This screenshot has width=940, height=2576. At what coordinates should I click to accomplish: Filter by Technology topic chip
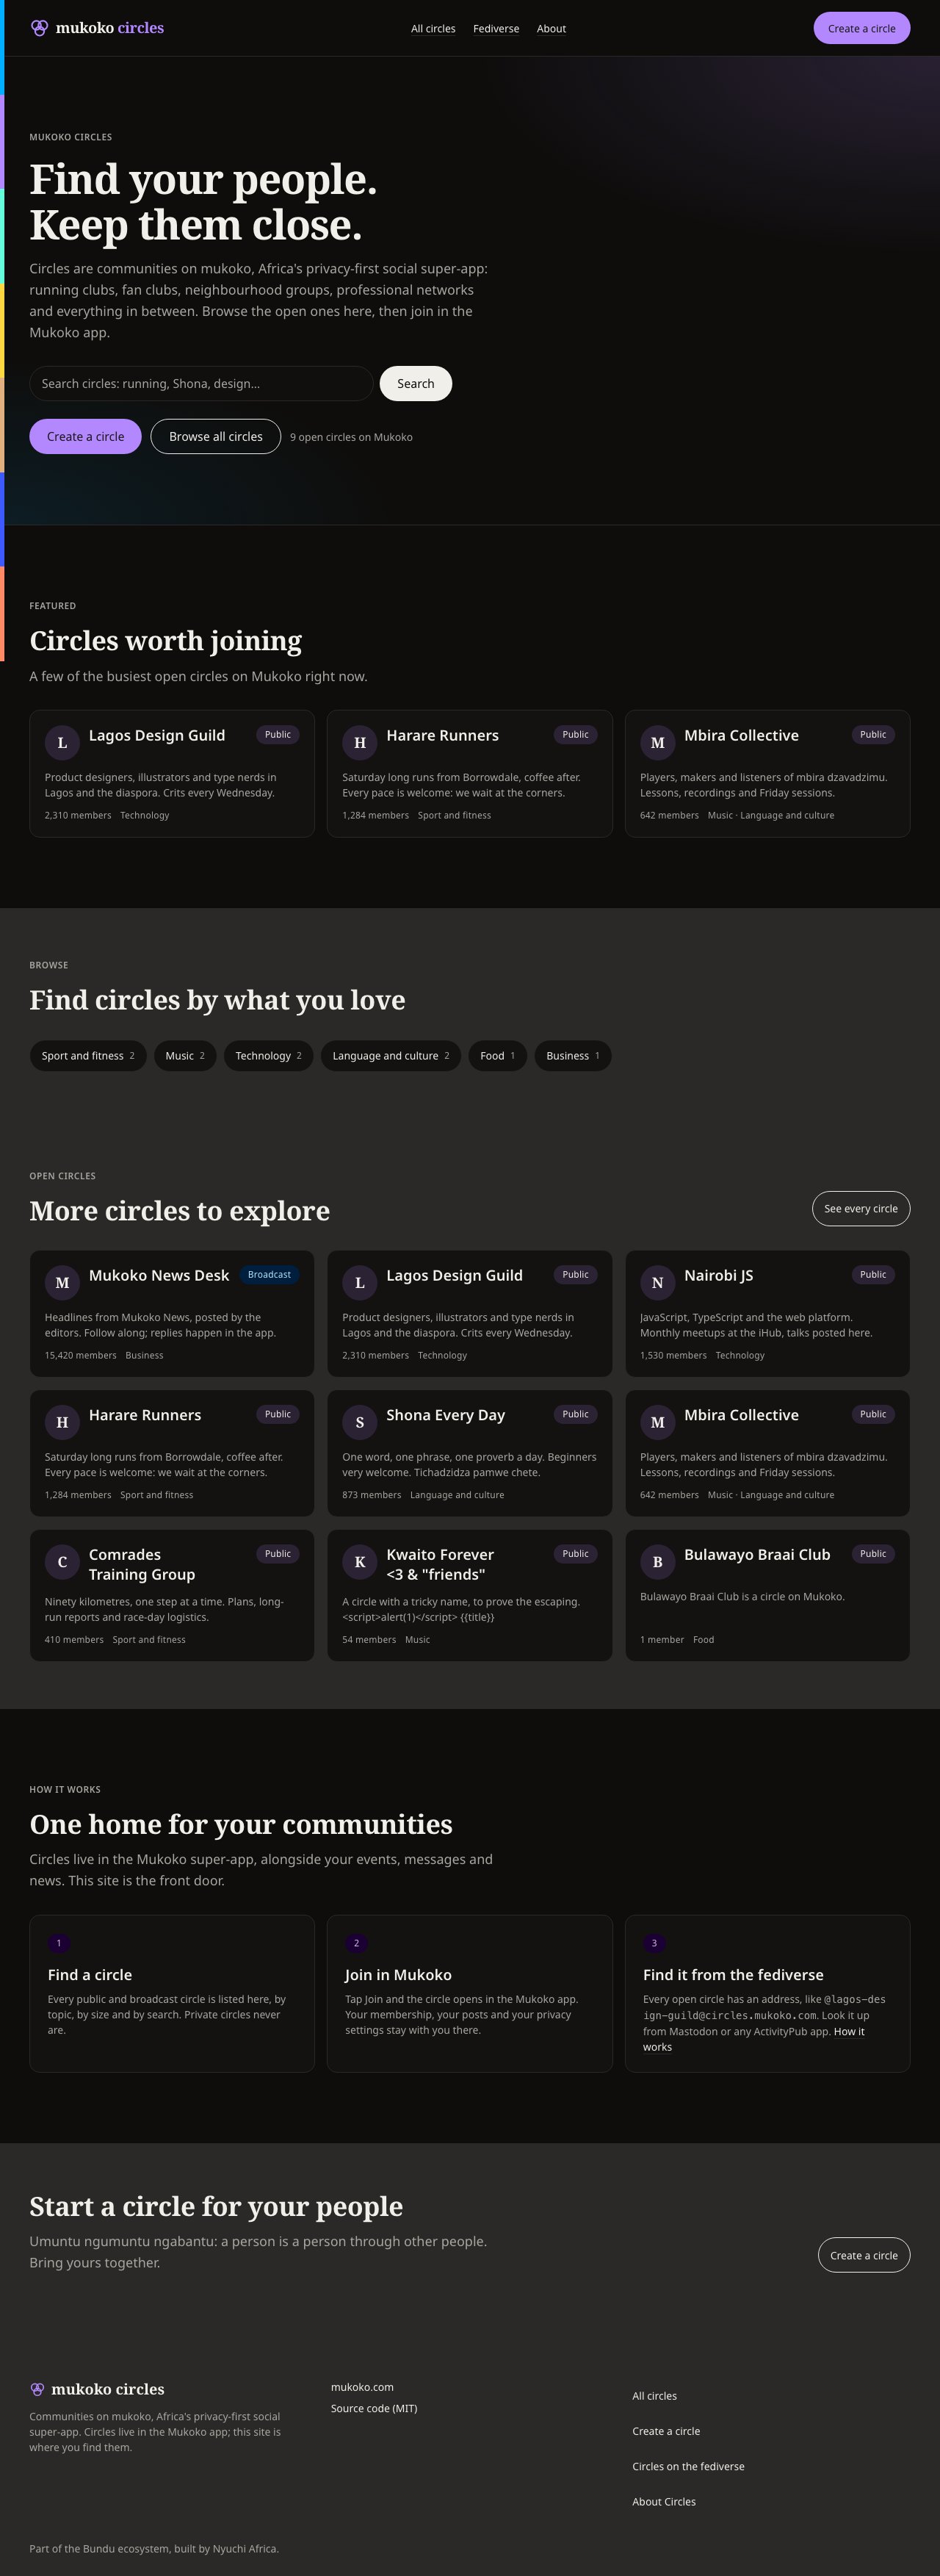pyautogui.click(x=268, y=1056)
